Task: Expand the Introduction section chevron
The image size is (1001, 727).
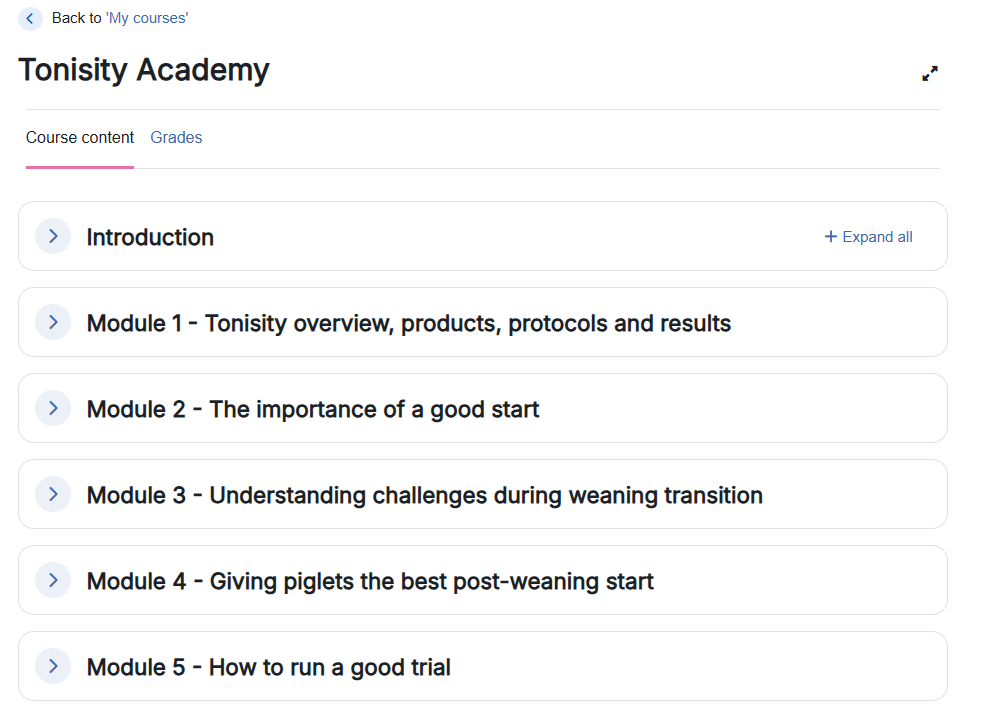Action: pos(53,236)
